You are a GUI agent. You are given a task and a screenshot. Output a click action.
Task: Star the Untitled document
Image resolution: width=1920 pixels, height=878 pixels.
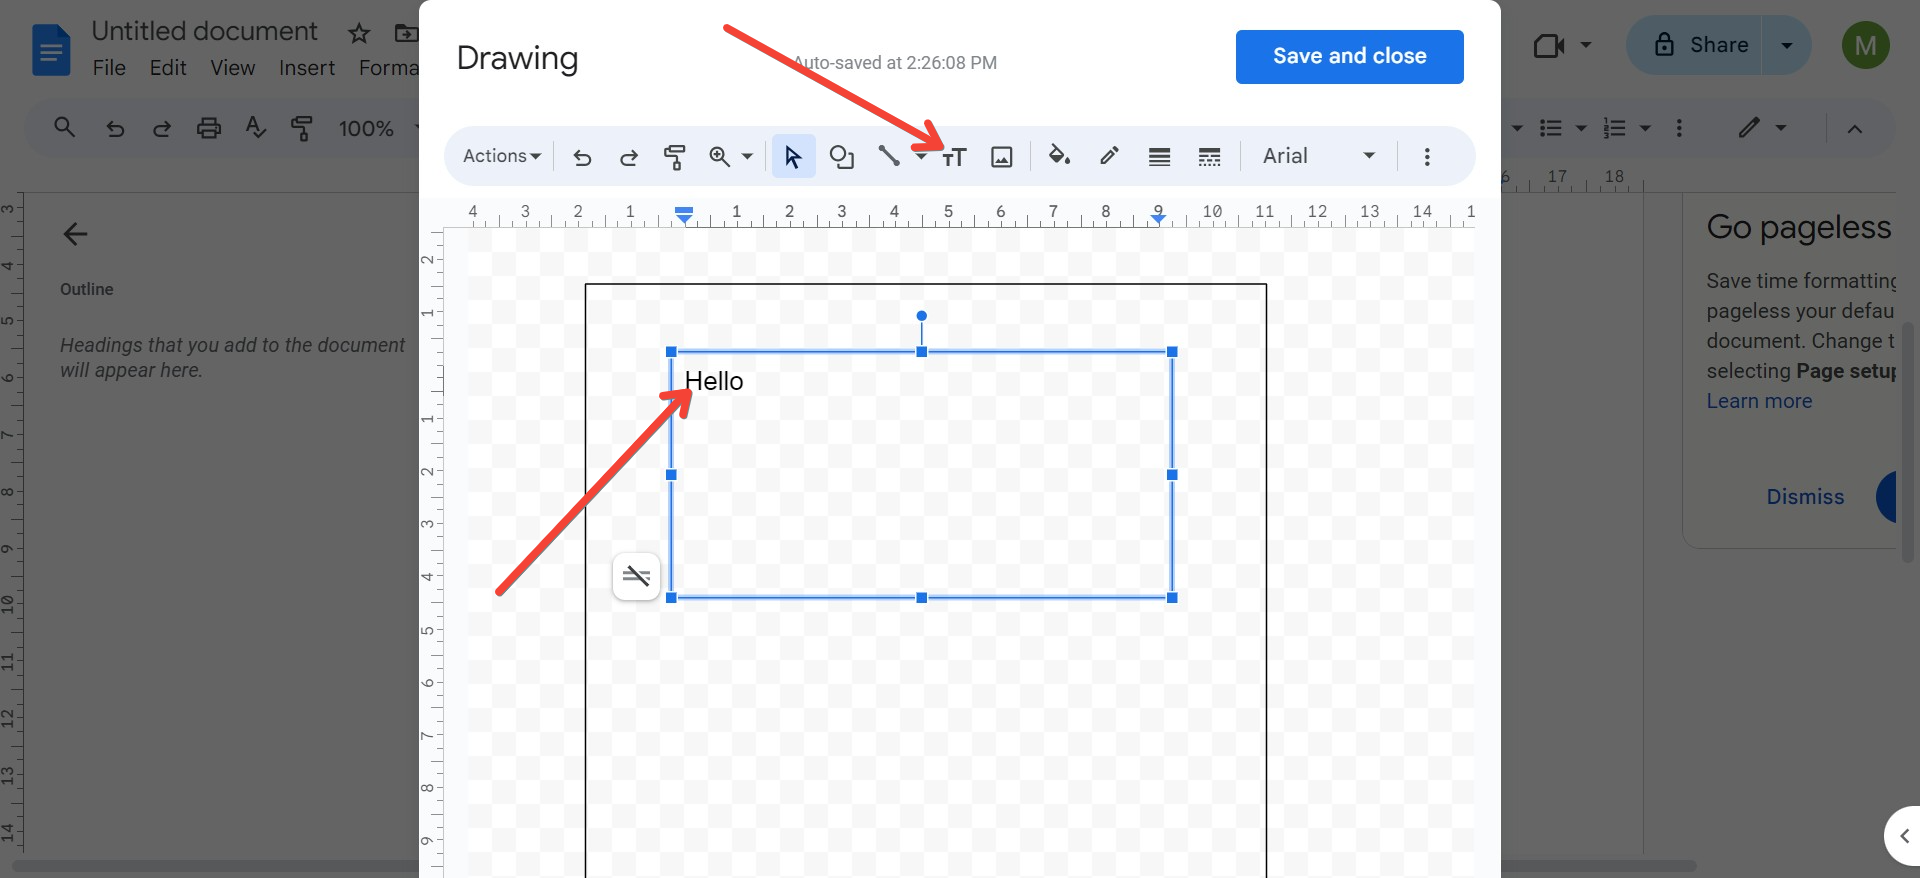coord(359,34)
